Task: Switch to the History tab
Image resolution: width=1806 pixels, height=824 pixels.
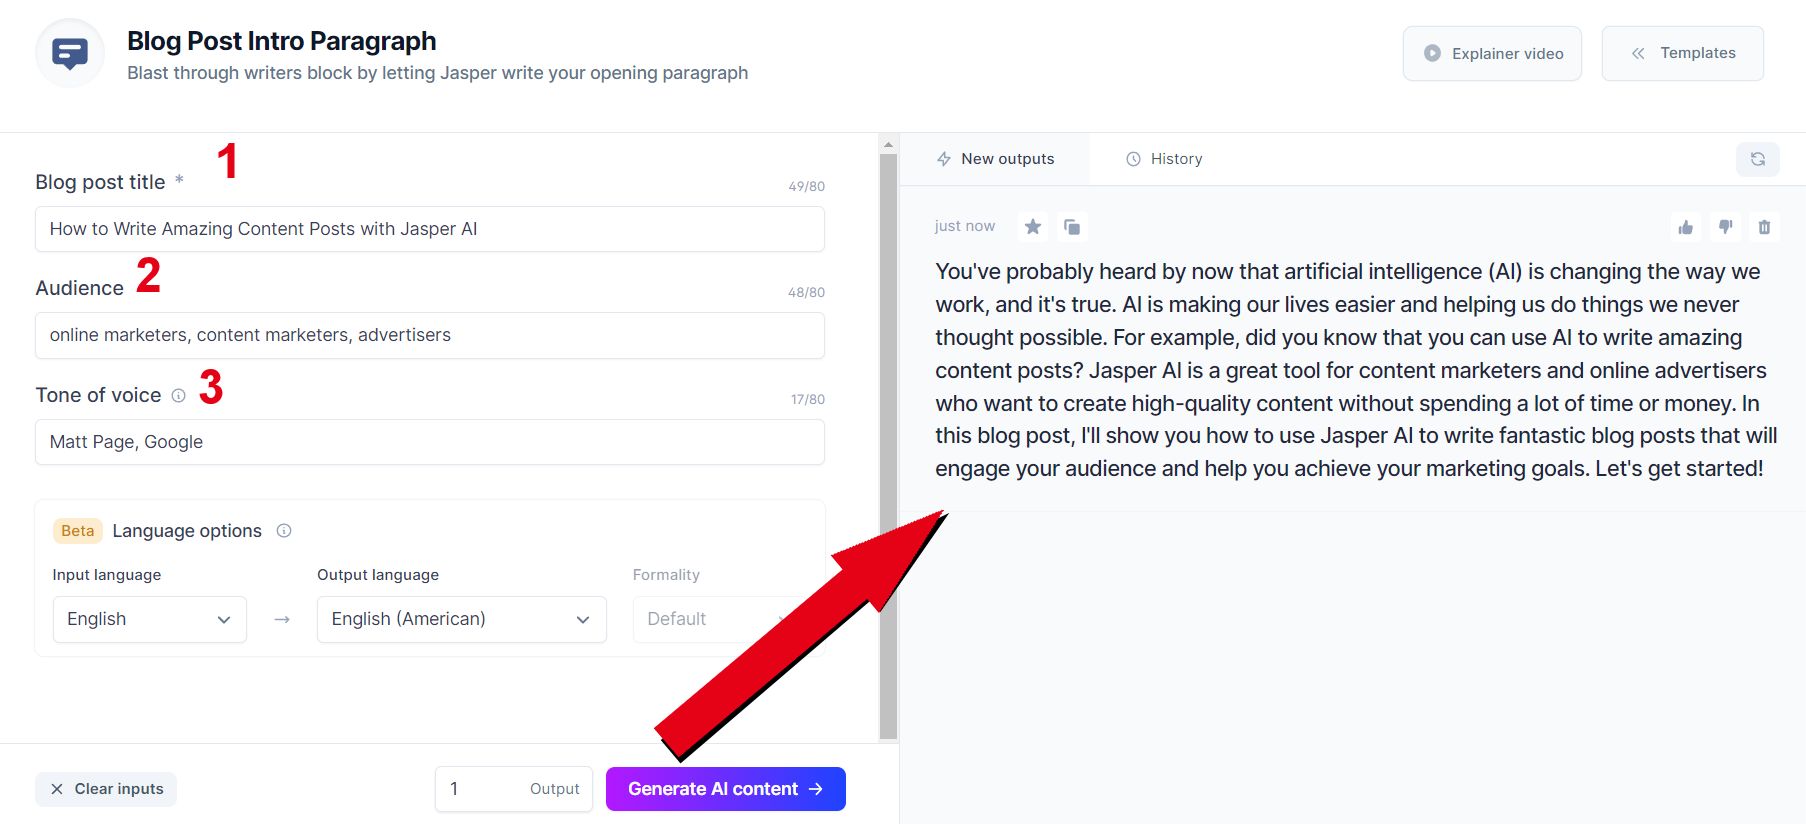Action: (1164, 159)
